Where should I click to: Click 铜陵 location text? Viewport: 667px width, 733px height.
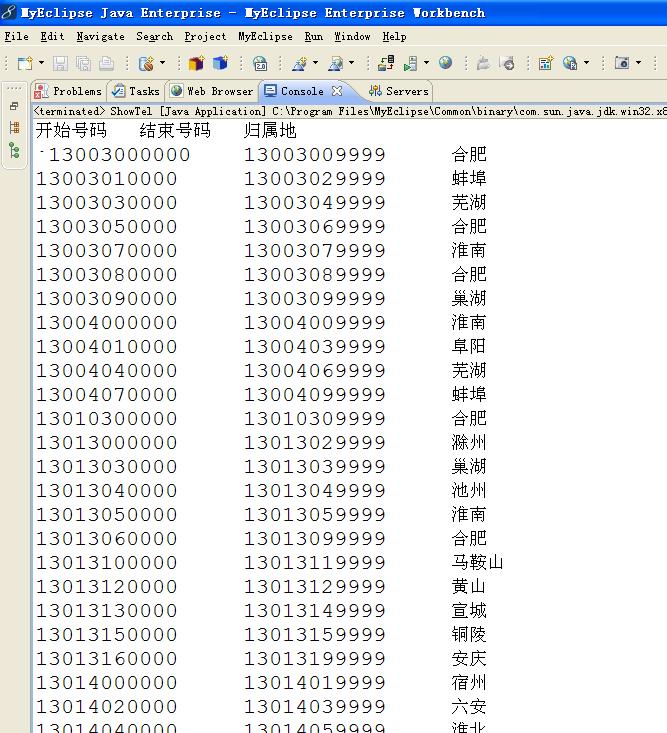(469, 634)
